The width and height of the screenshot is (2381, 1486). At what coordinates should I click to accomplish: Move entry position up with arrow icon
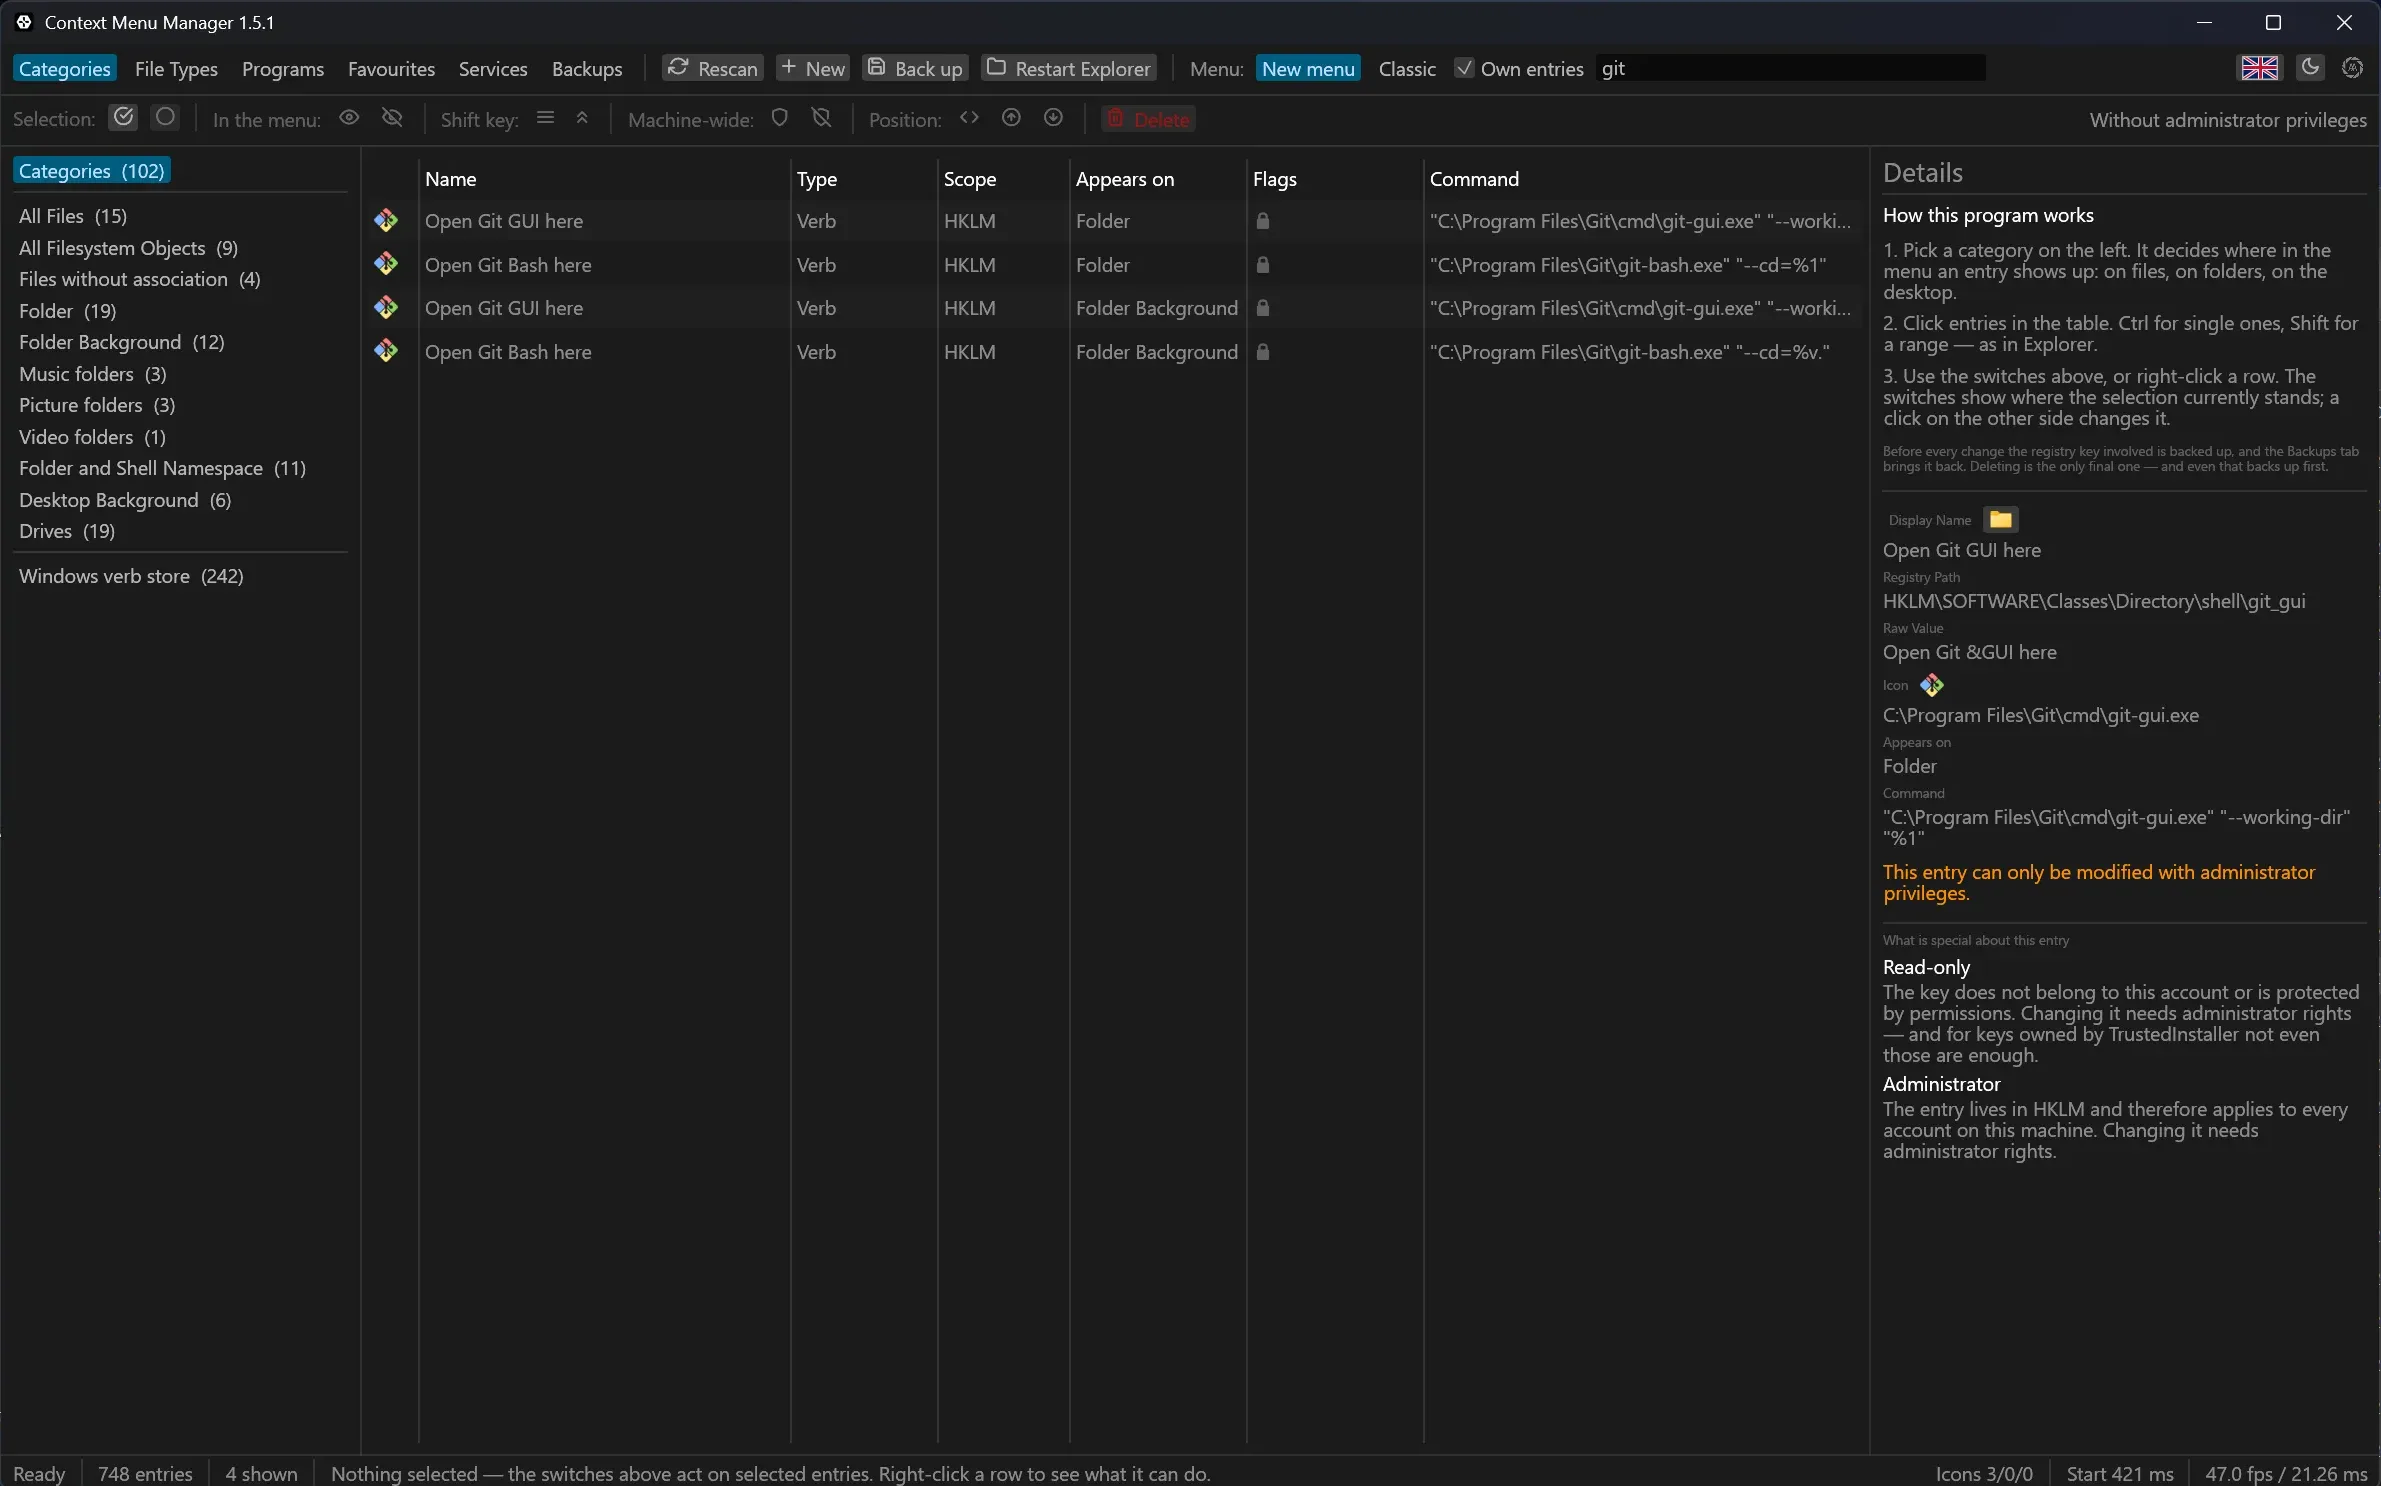[x=1011, y=118]
